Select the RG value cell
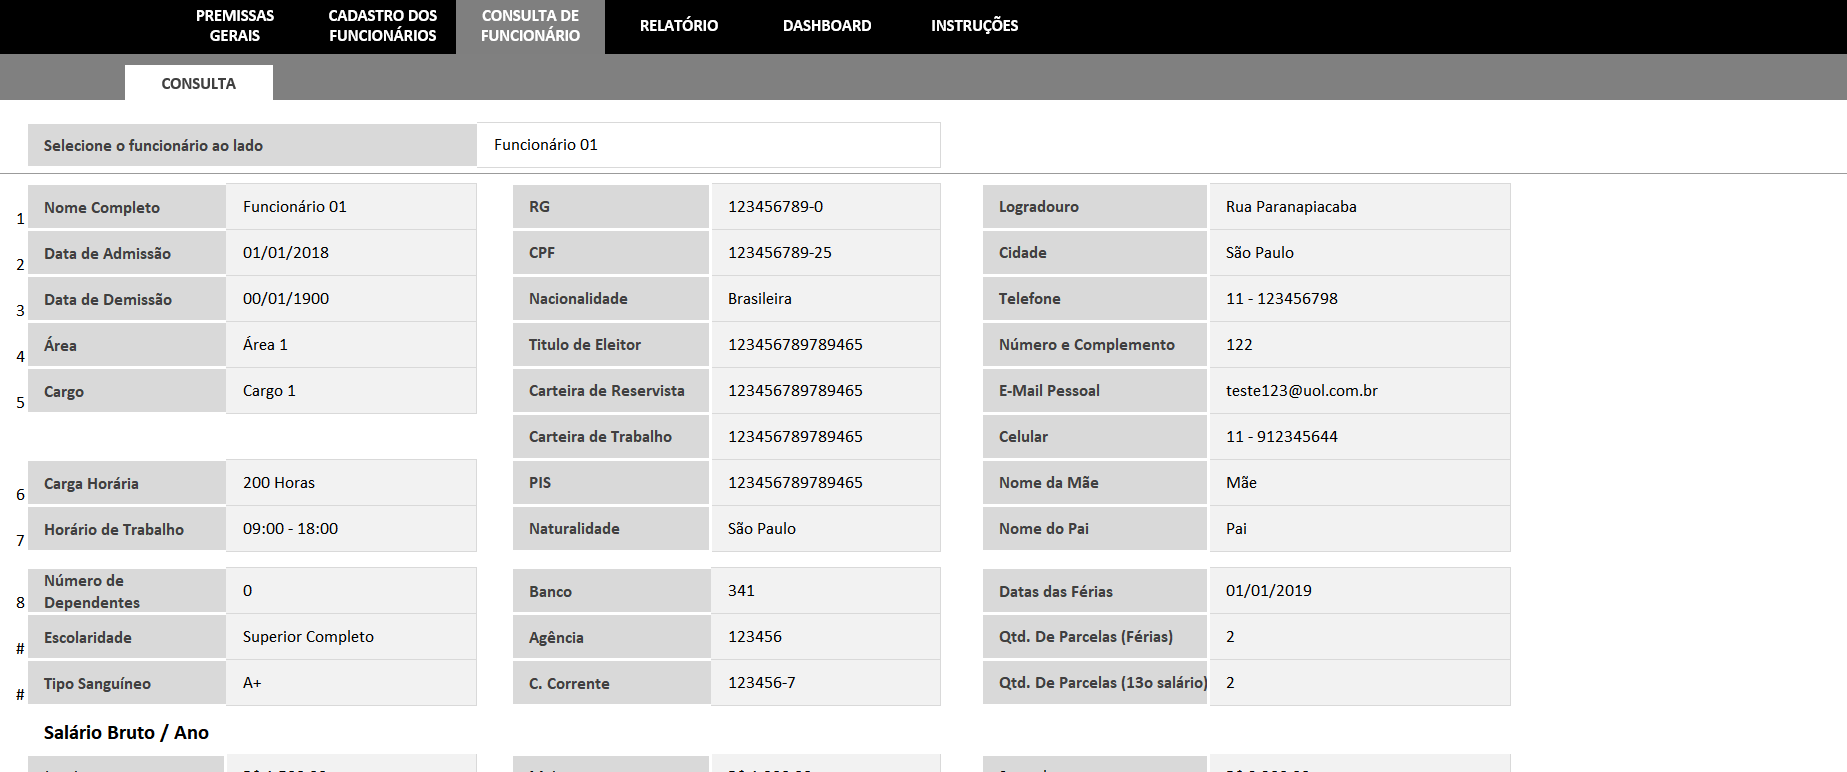The image size is (1847, 772). [825, 207]
